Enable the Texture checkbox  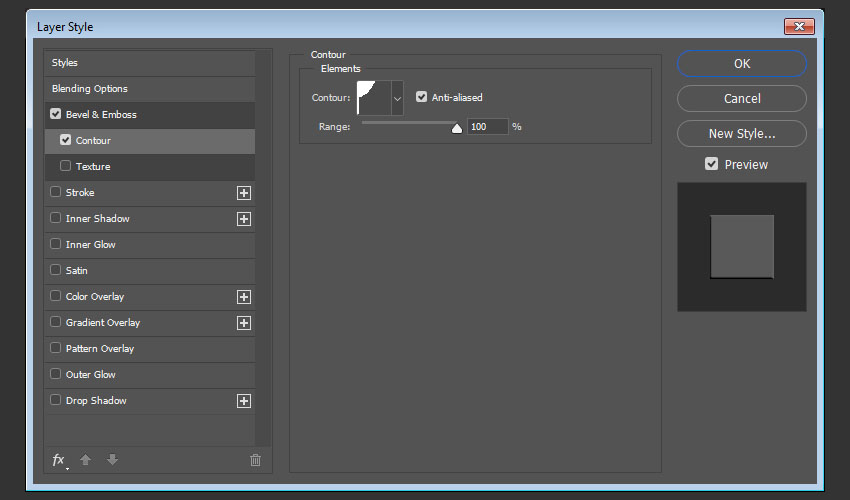pyautogui.click(x=66, y=166)
